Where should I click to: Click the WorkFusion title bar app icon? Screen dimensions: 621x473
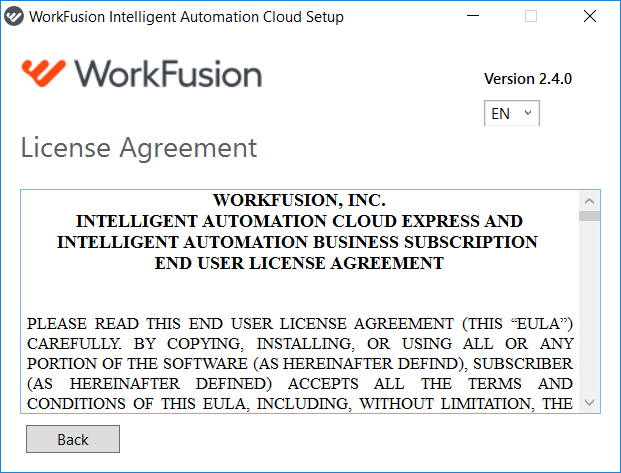click(x=14, y=17)
